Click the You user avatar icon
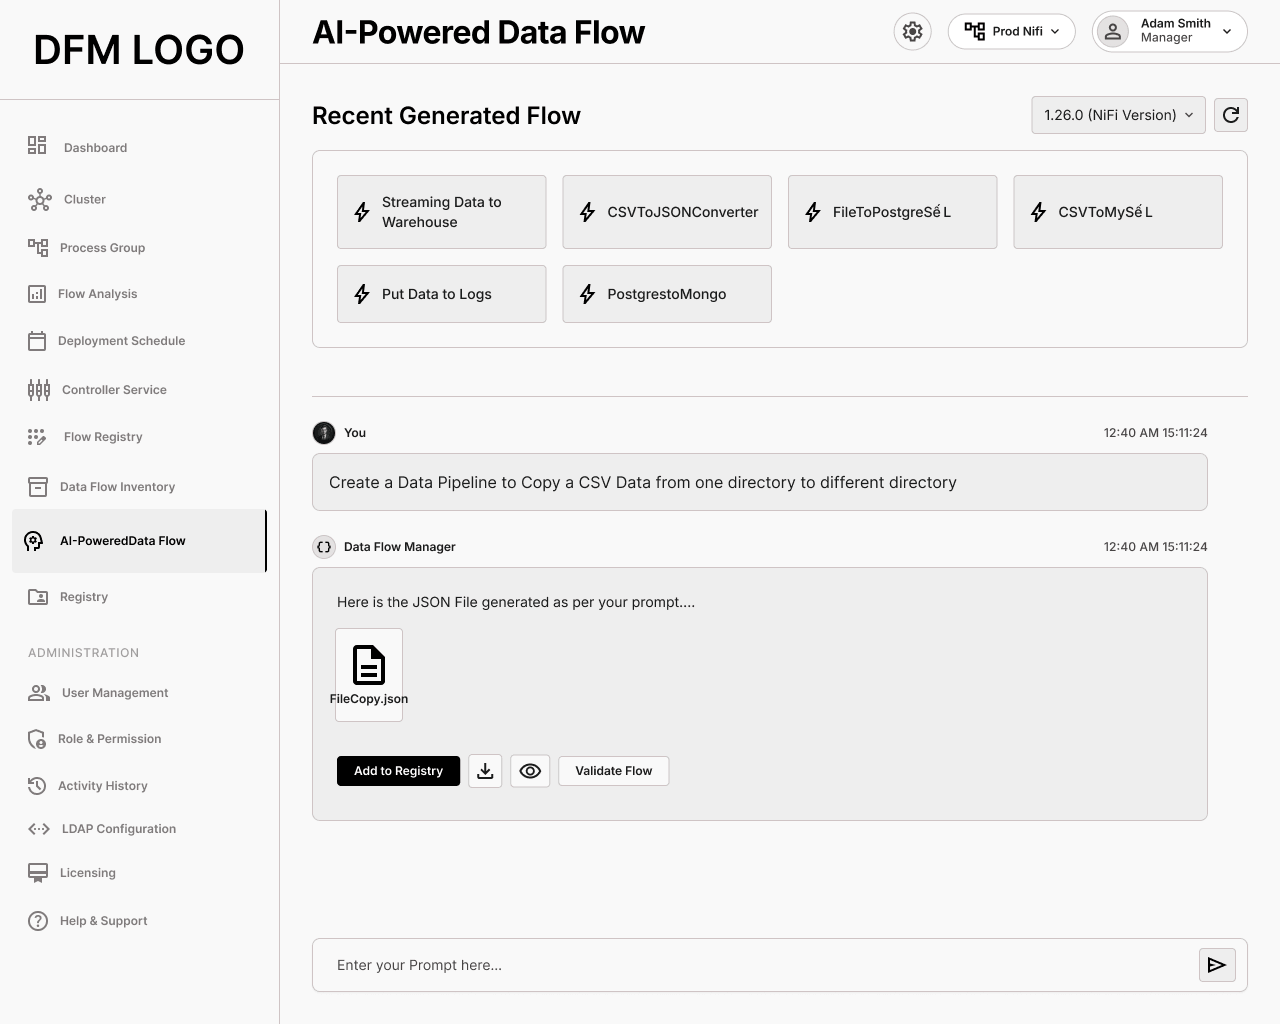Image resolution: width=1280 pixels, height=1024 pixels. click(x=324, y=433)
